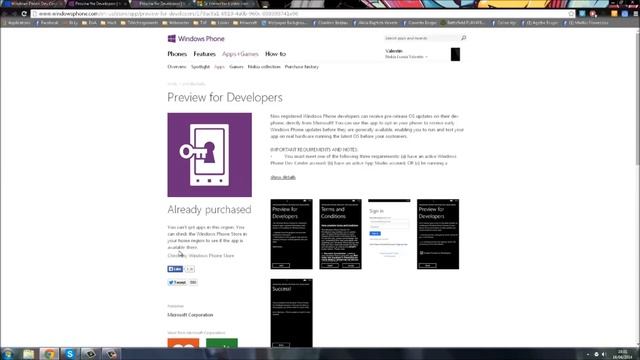640x360 pixels.
Task: Click the orange app tile under Microsoft Corporation
Action: click(x=183, y=343)
